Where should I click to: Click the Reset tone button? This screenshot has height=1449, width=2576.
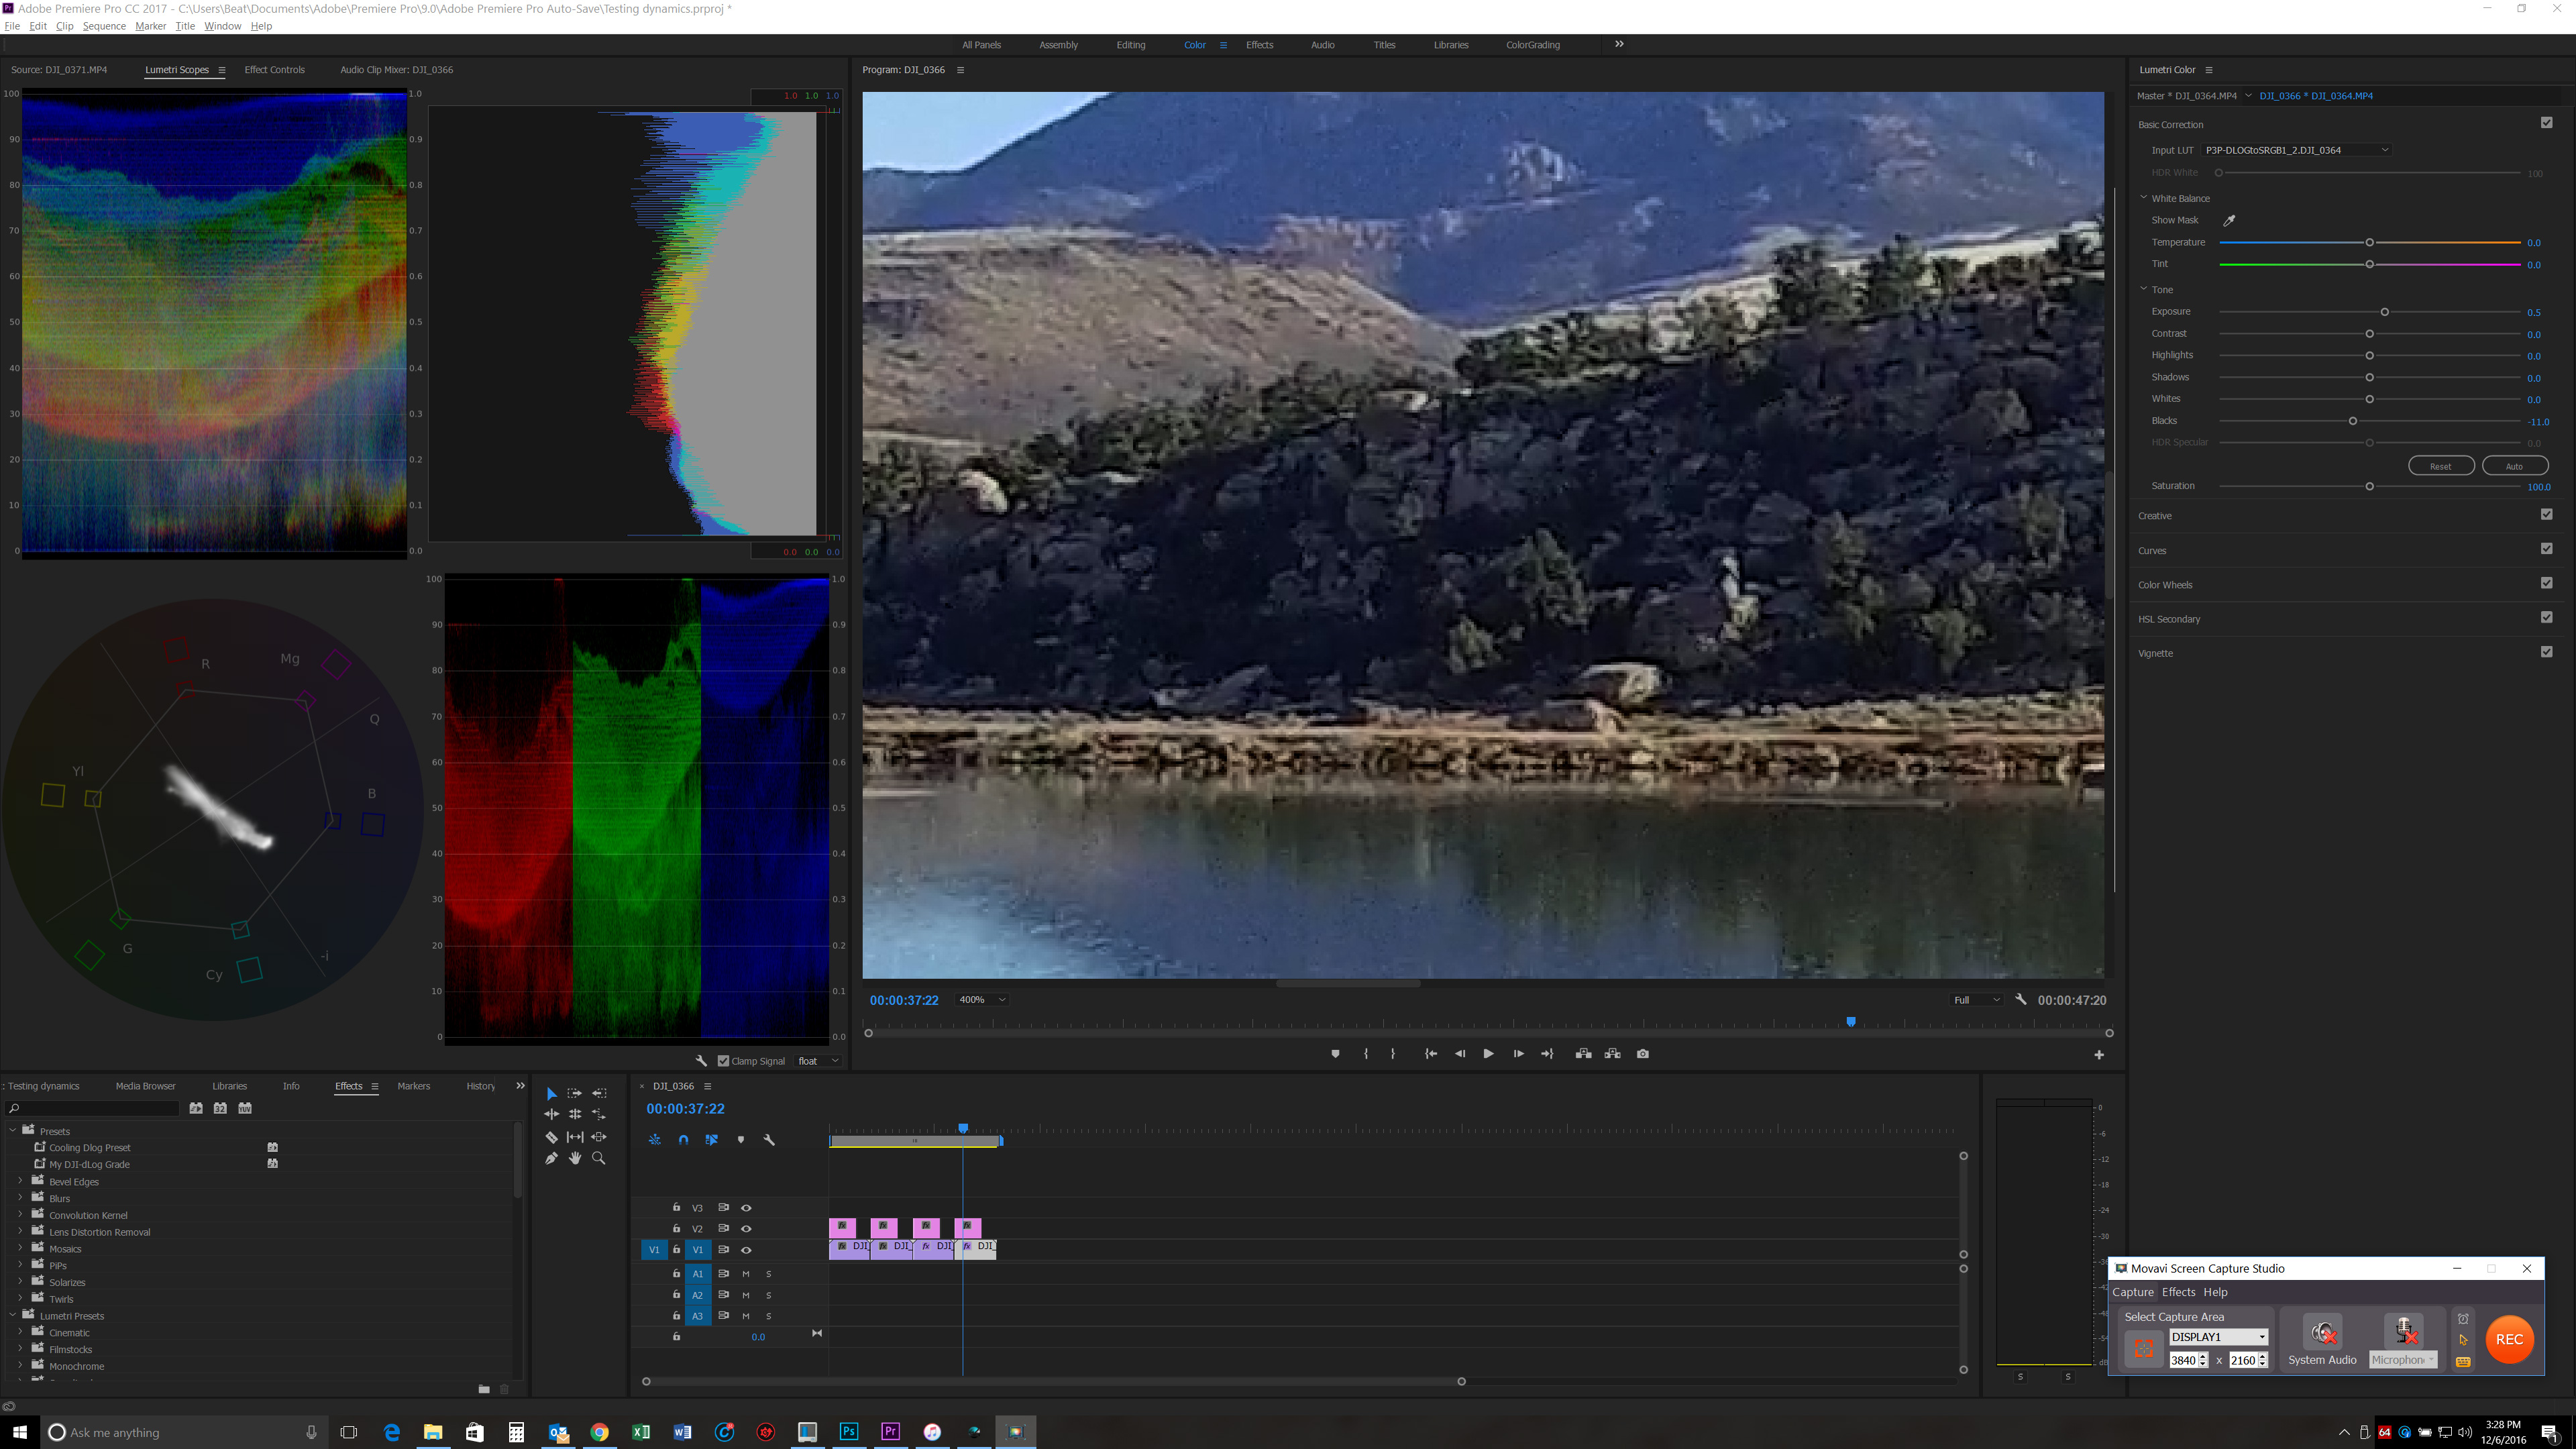(x=2441, y=466)
